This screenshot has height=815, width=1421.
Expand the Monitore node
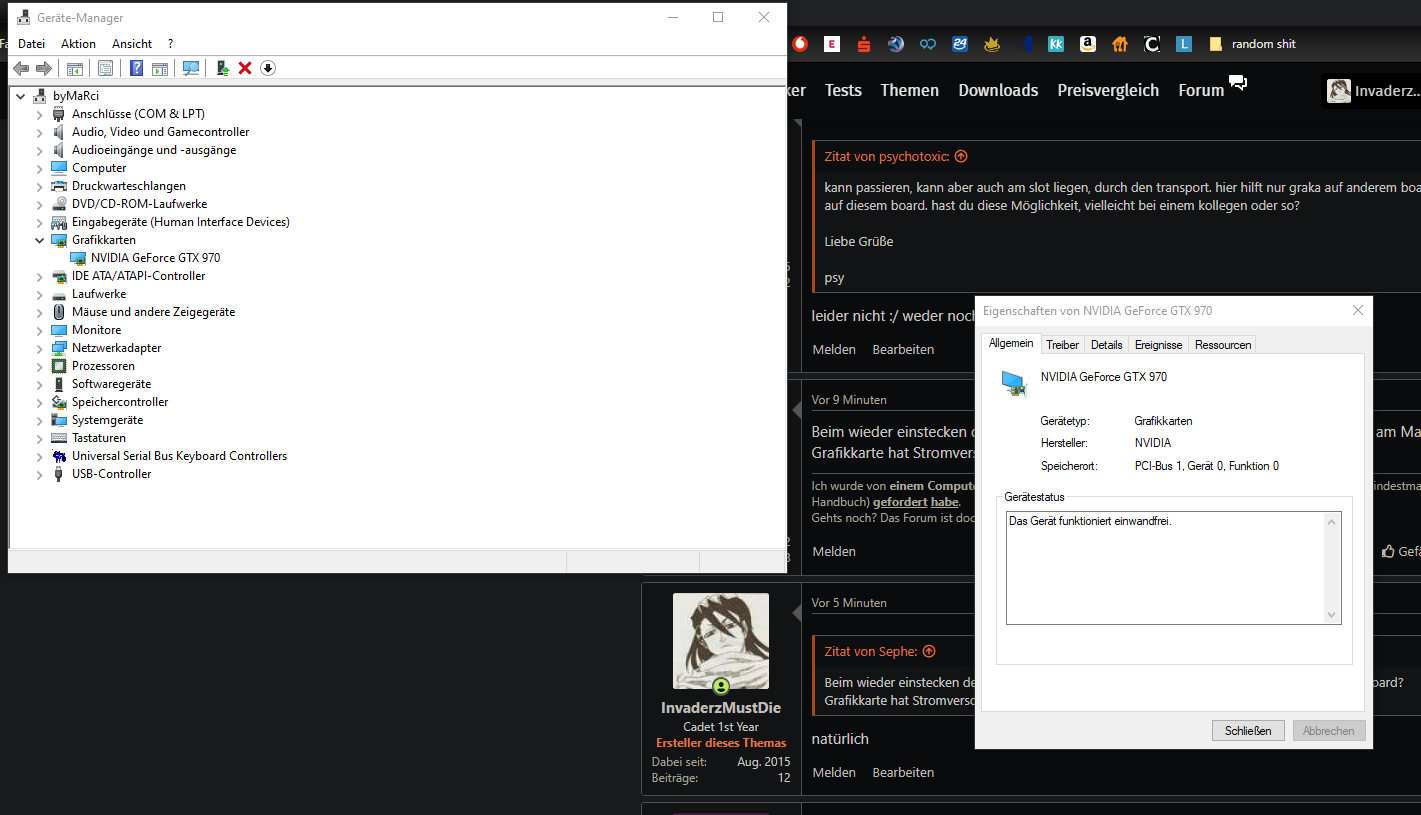click(x=40, y=330)
